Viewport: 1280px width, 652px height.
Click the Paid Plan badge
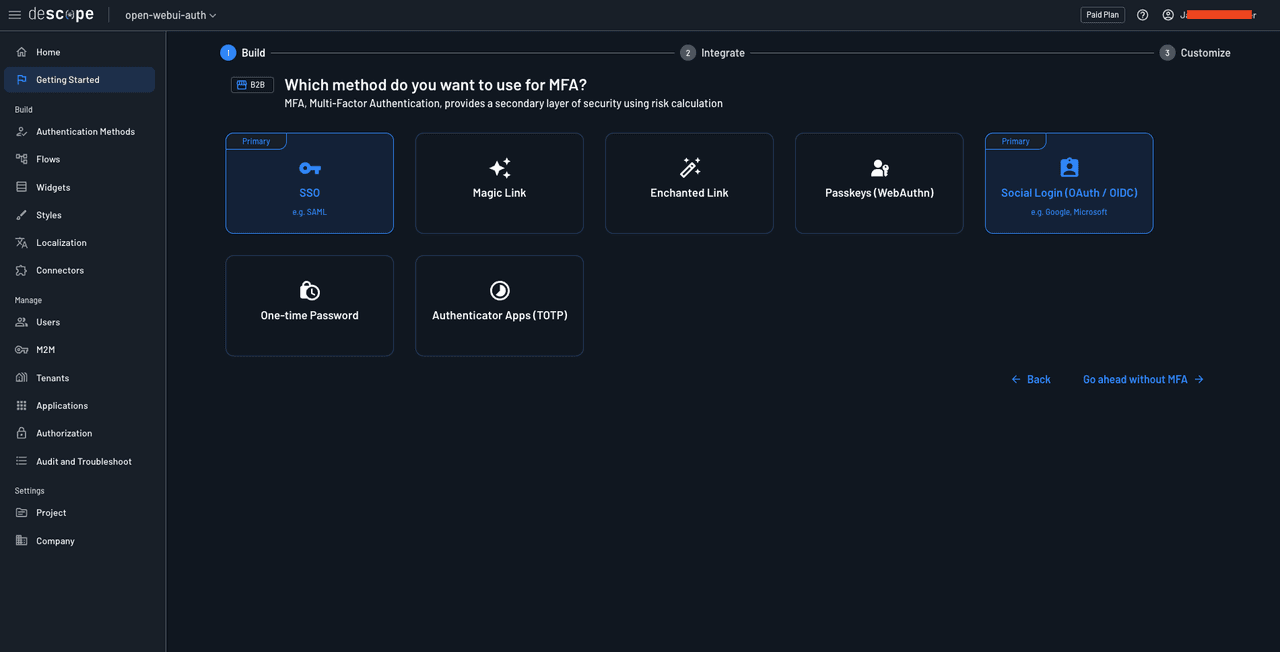point(1102,15)
